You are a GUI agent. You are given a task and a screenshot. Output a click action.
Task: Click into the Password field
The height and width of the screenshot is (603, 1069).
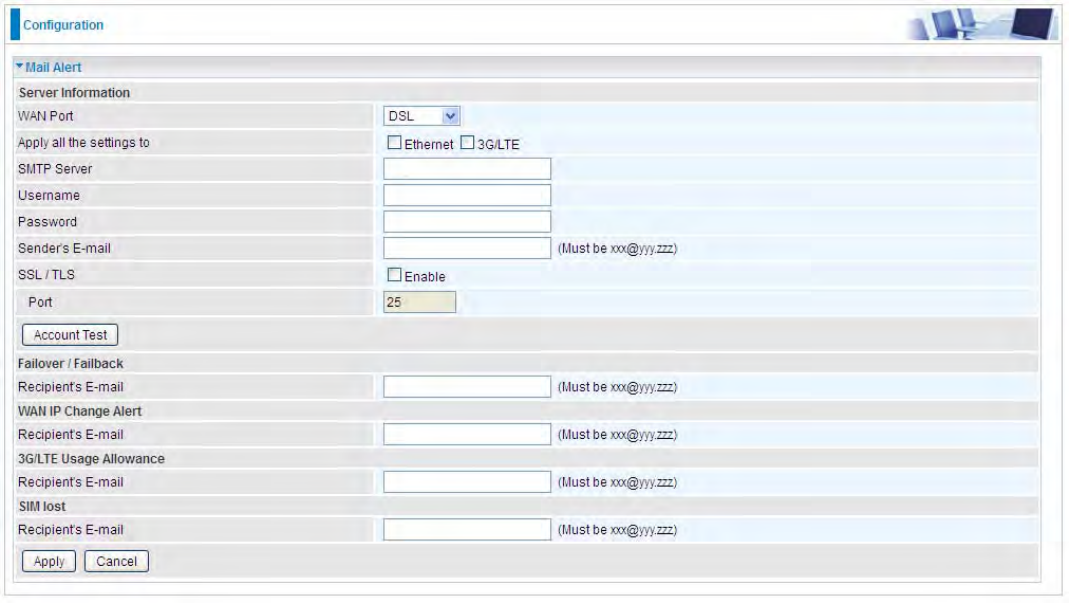click(x=467, y=222)
